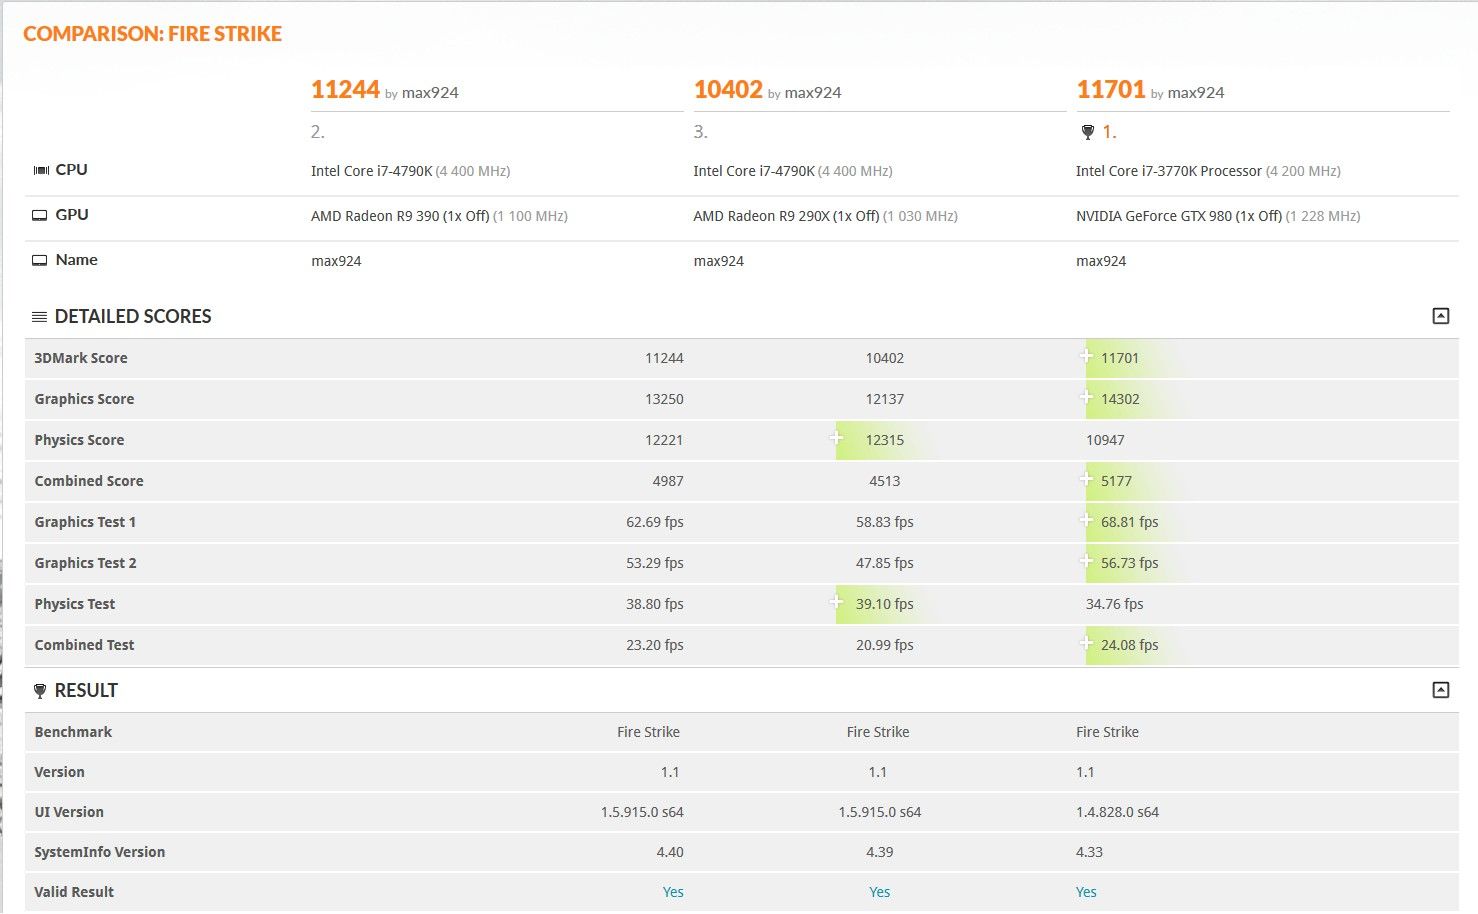Select the Comparison: Fire Strike heading
Viewport: 1478px width, 914px height.
152,34
